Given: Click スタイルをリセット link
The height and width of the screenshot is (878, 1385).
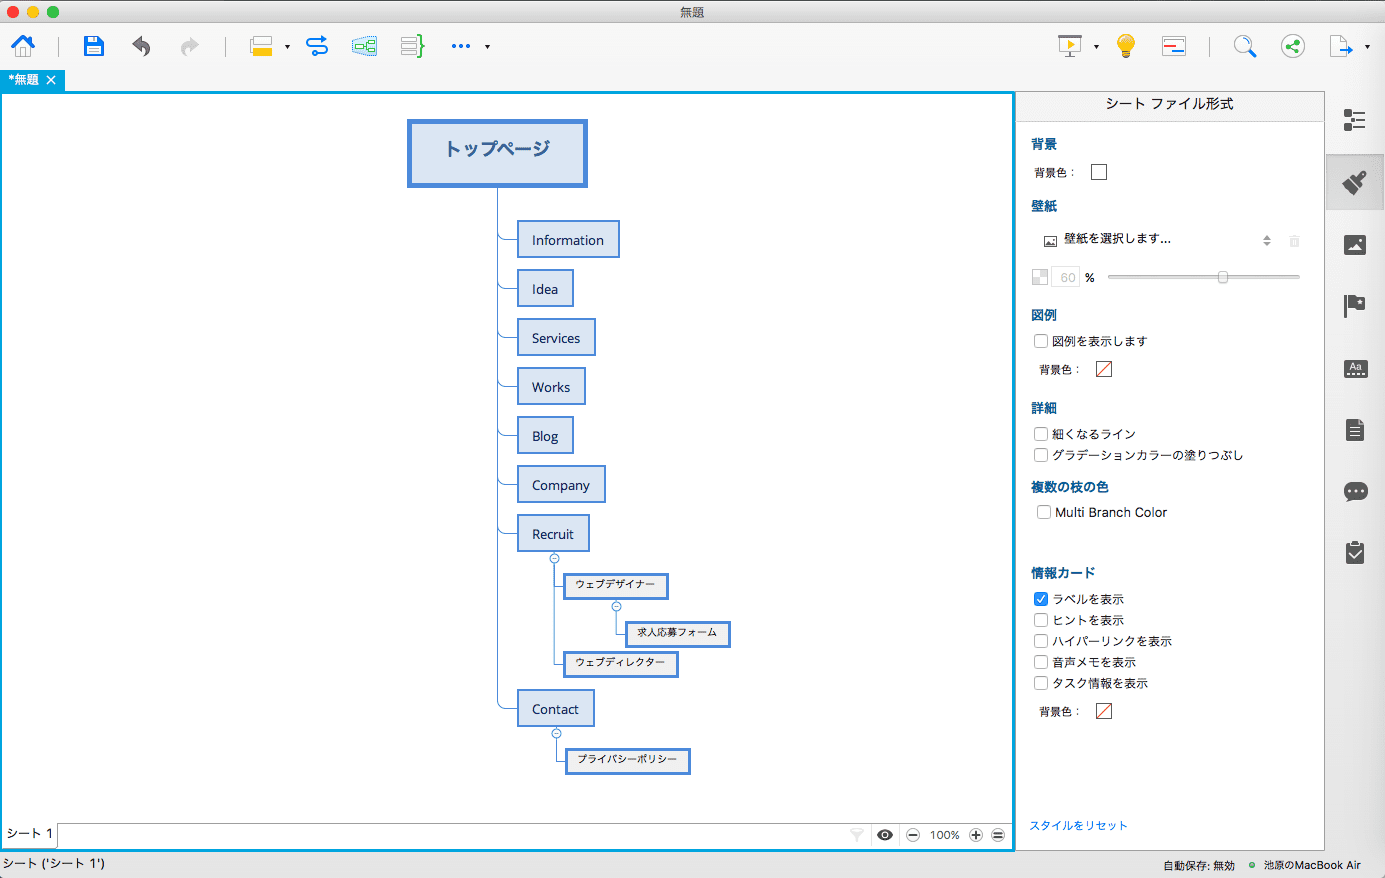Looking at the screenshot, I should 1078,825.
